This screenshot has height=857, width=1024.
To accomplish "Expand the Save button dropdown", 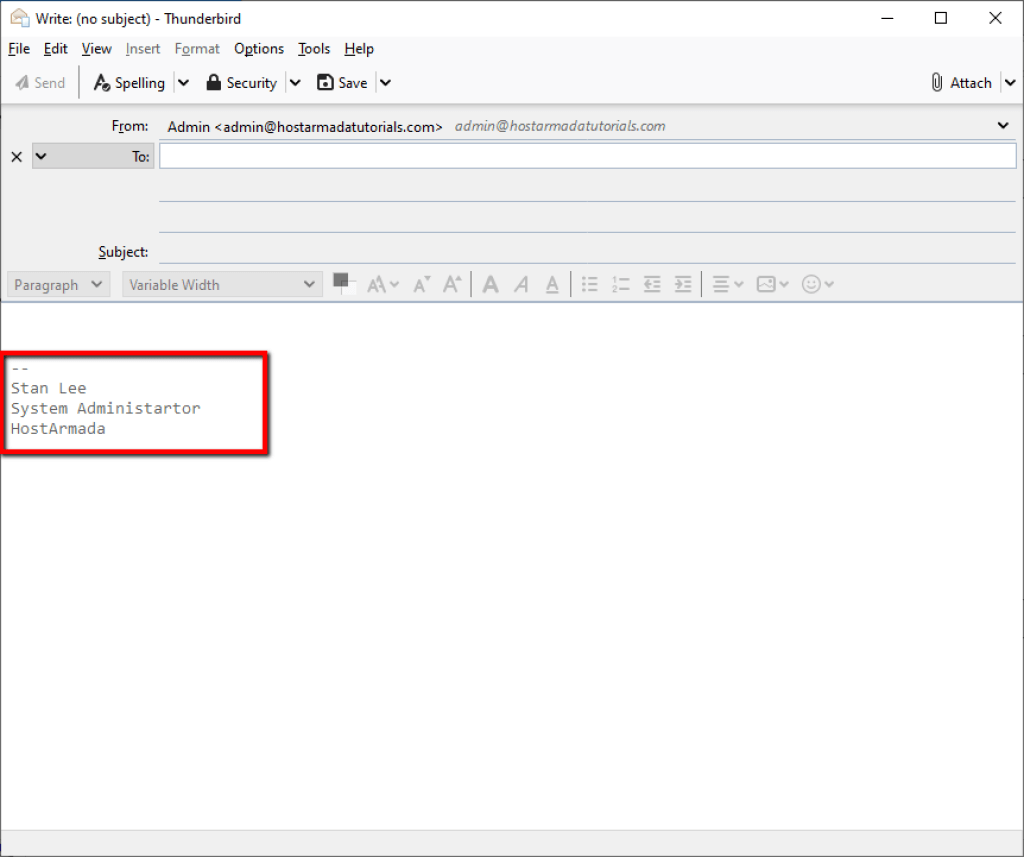I will (x=385, y=82).
